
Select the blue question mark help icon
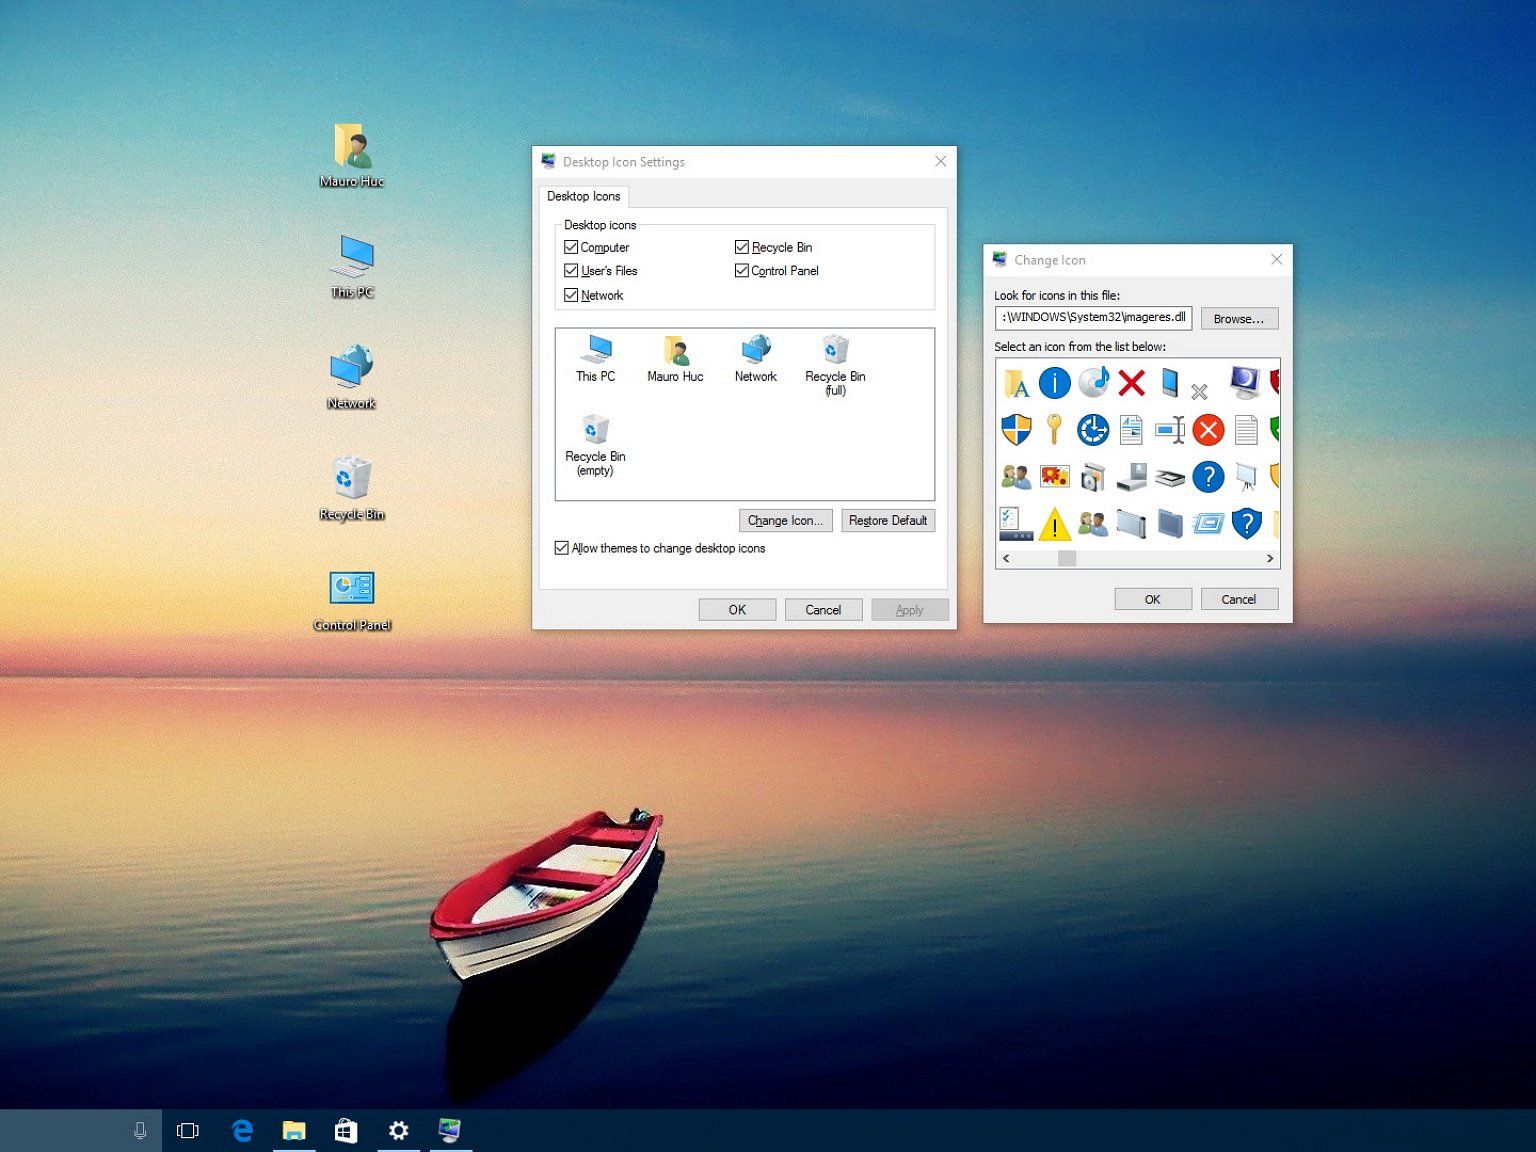(1209, 477)
